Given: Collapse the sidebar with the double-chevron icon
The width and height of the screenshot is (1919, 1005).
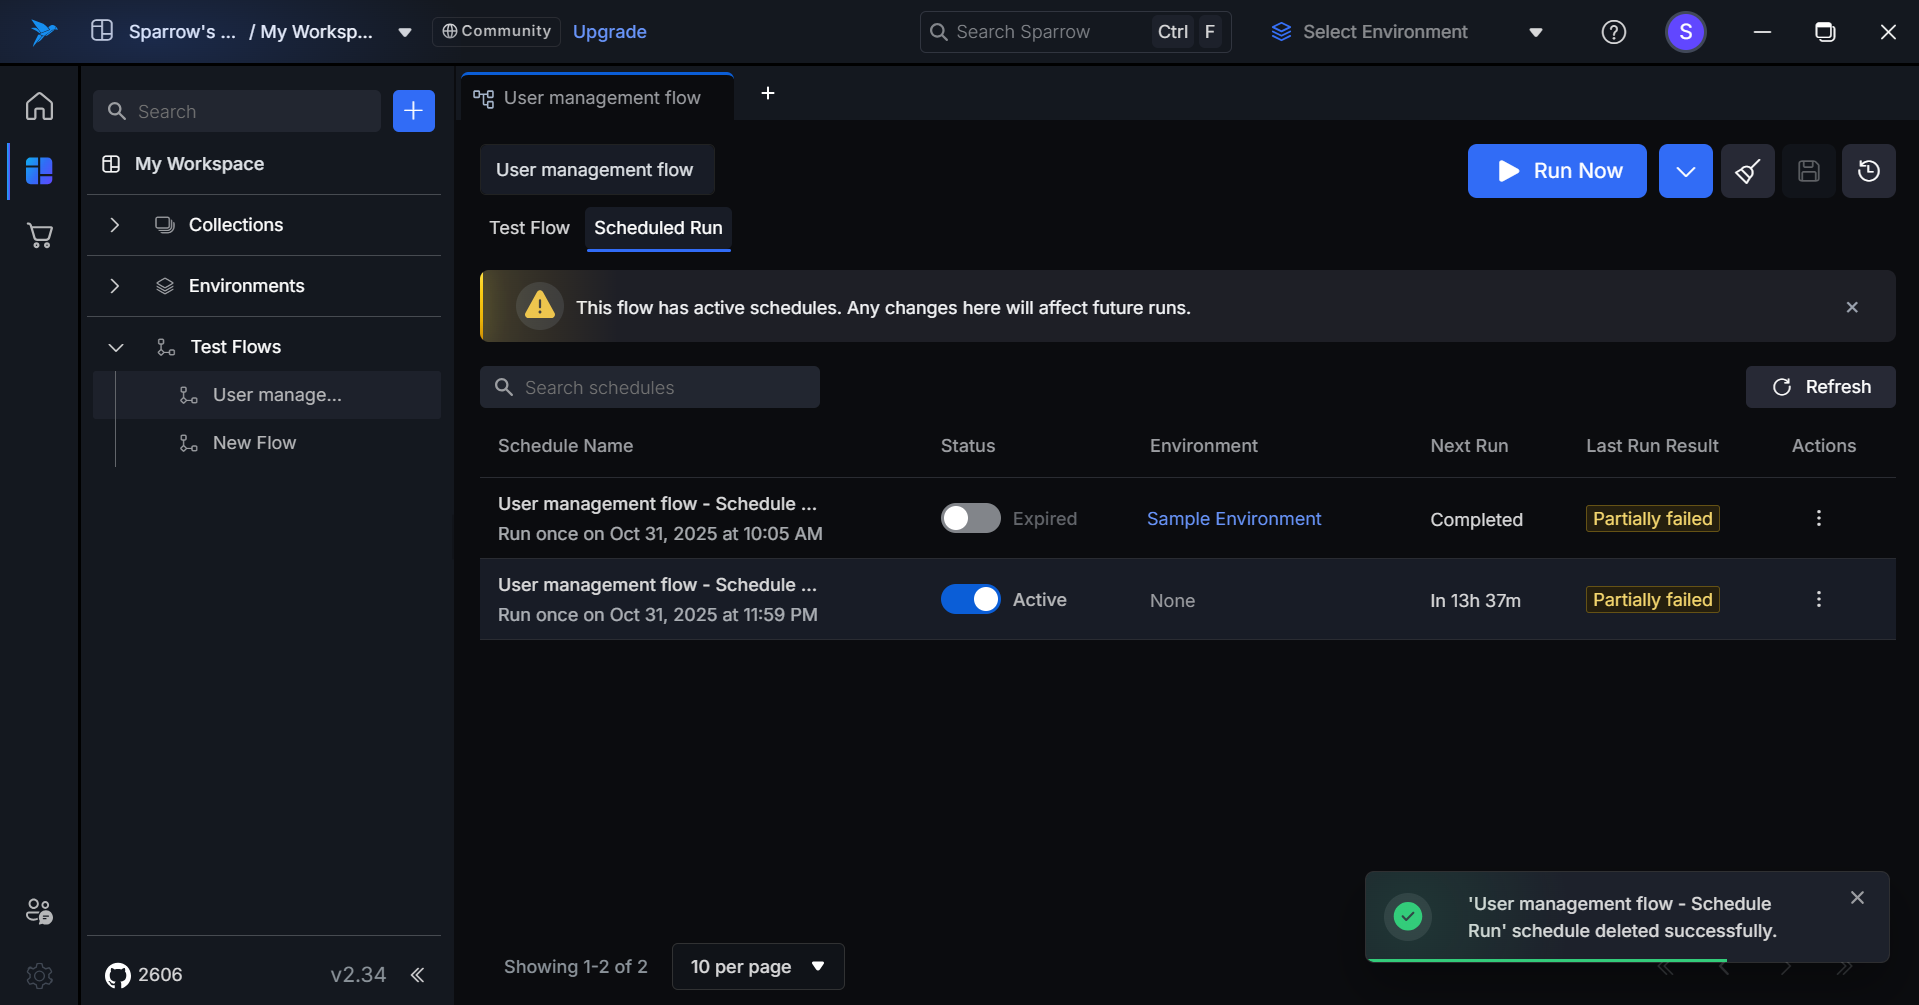Looking at the screenshot, I should pyautogui.click(x=417, y=975).
